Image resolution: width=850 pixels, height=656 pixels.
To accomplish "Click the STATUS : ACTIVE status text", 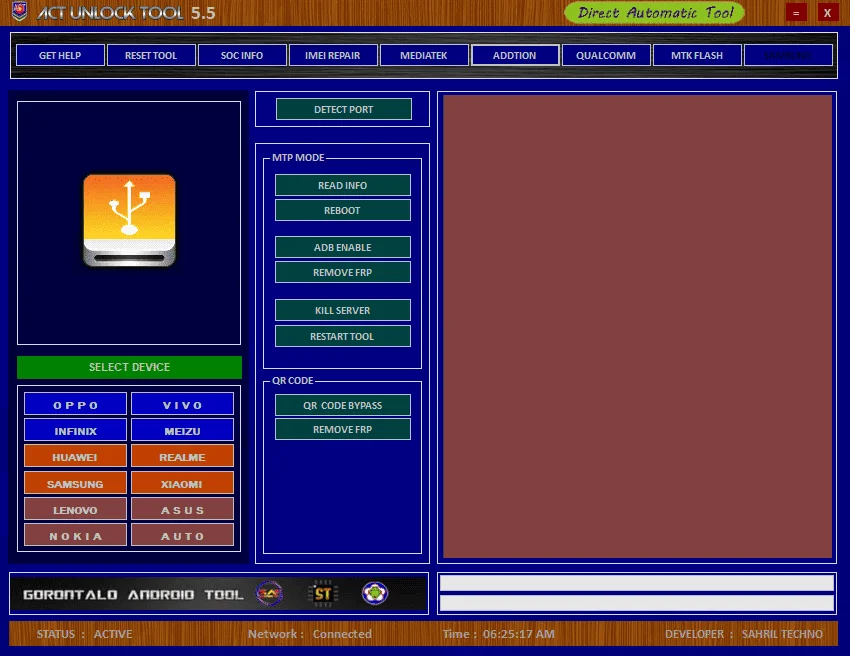I will click(85, 634).
